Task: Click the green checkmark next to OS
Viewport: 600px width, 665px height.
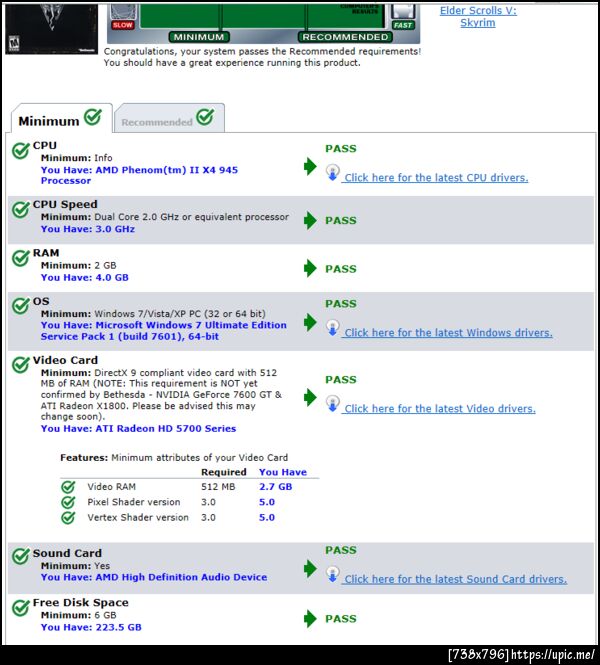Action: click(21, 305)
